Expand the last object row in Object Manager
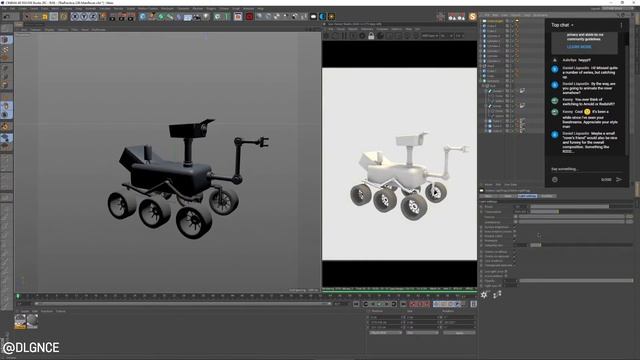 487,131
